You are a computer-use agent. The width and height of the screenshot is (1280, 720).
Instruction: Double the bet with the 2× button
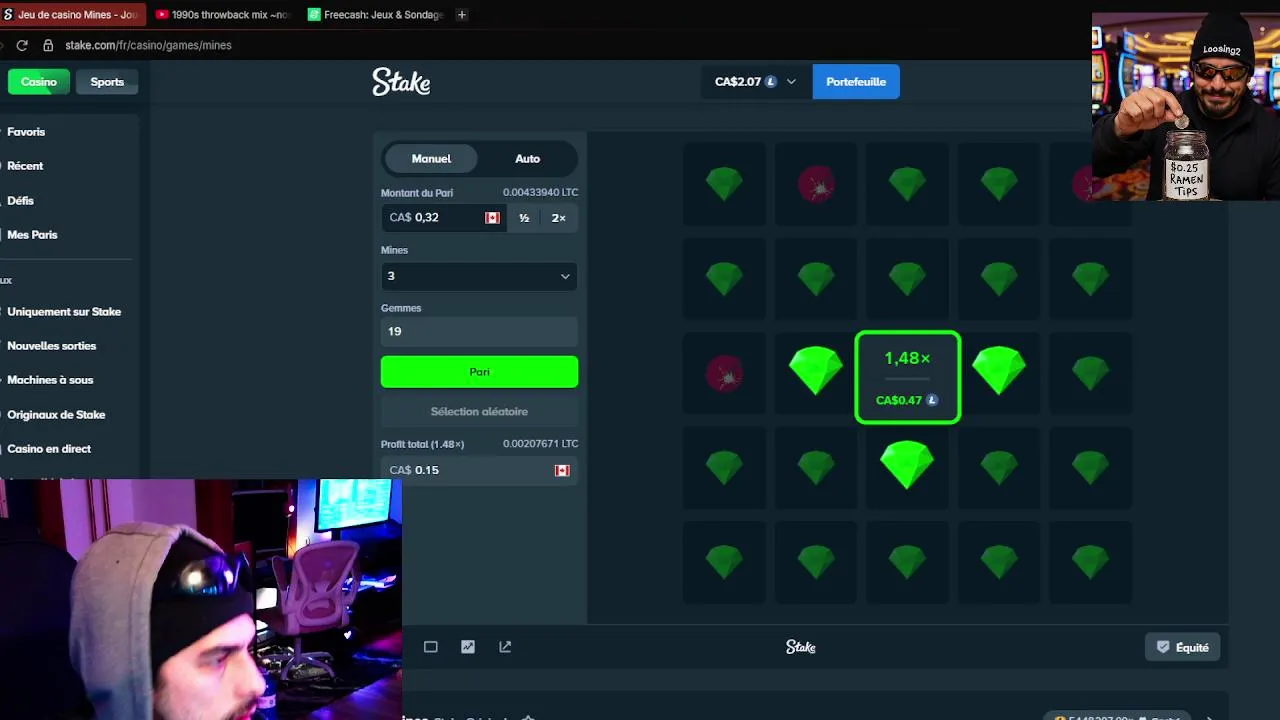pyautogui.click(x=558, y=218)
